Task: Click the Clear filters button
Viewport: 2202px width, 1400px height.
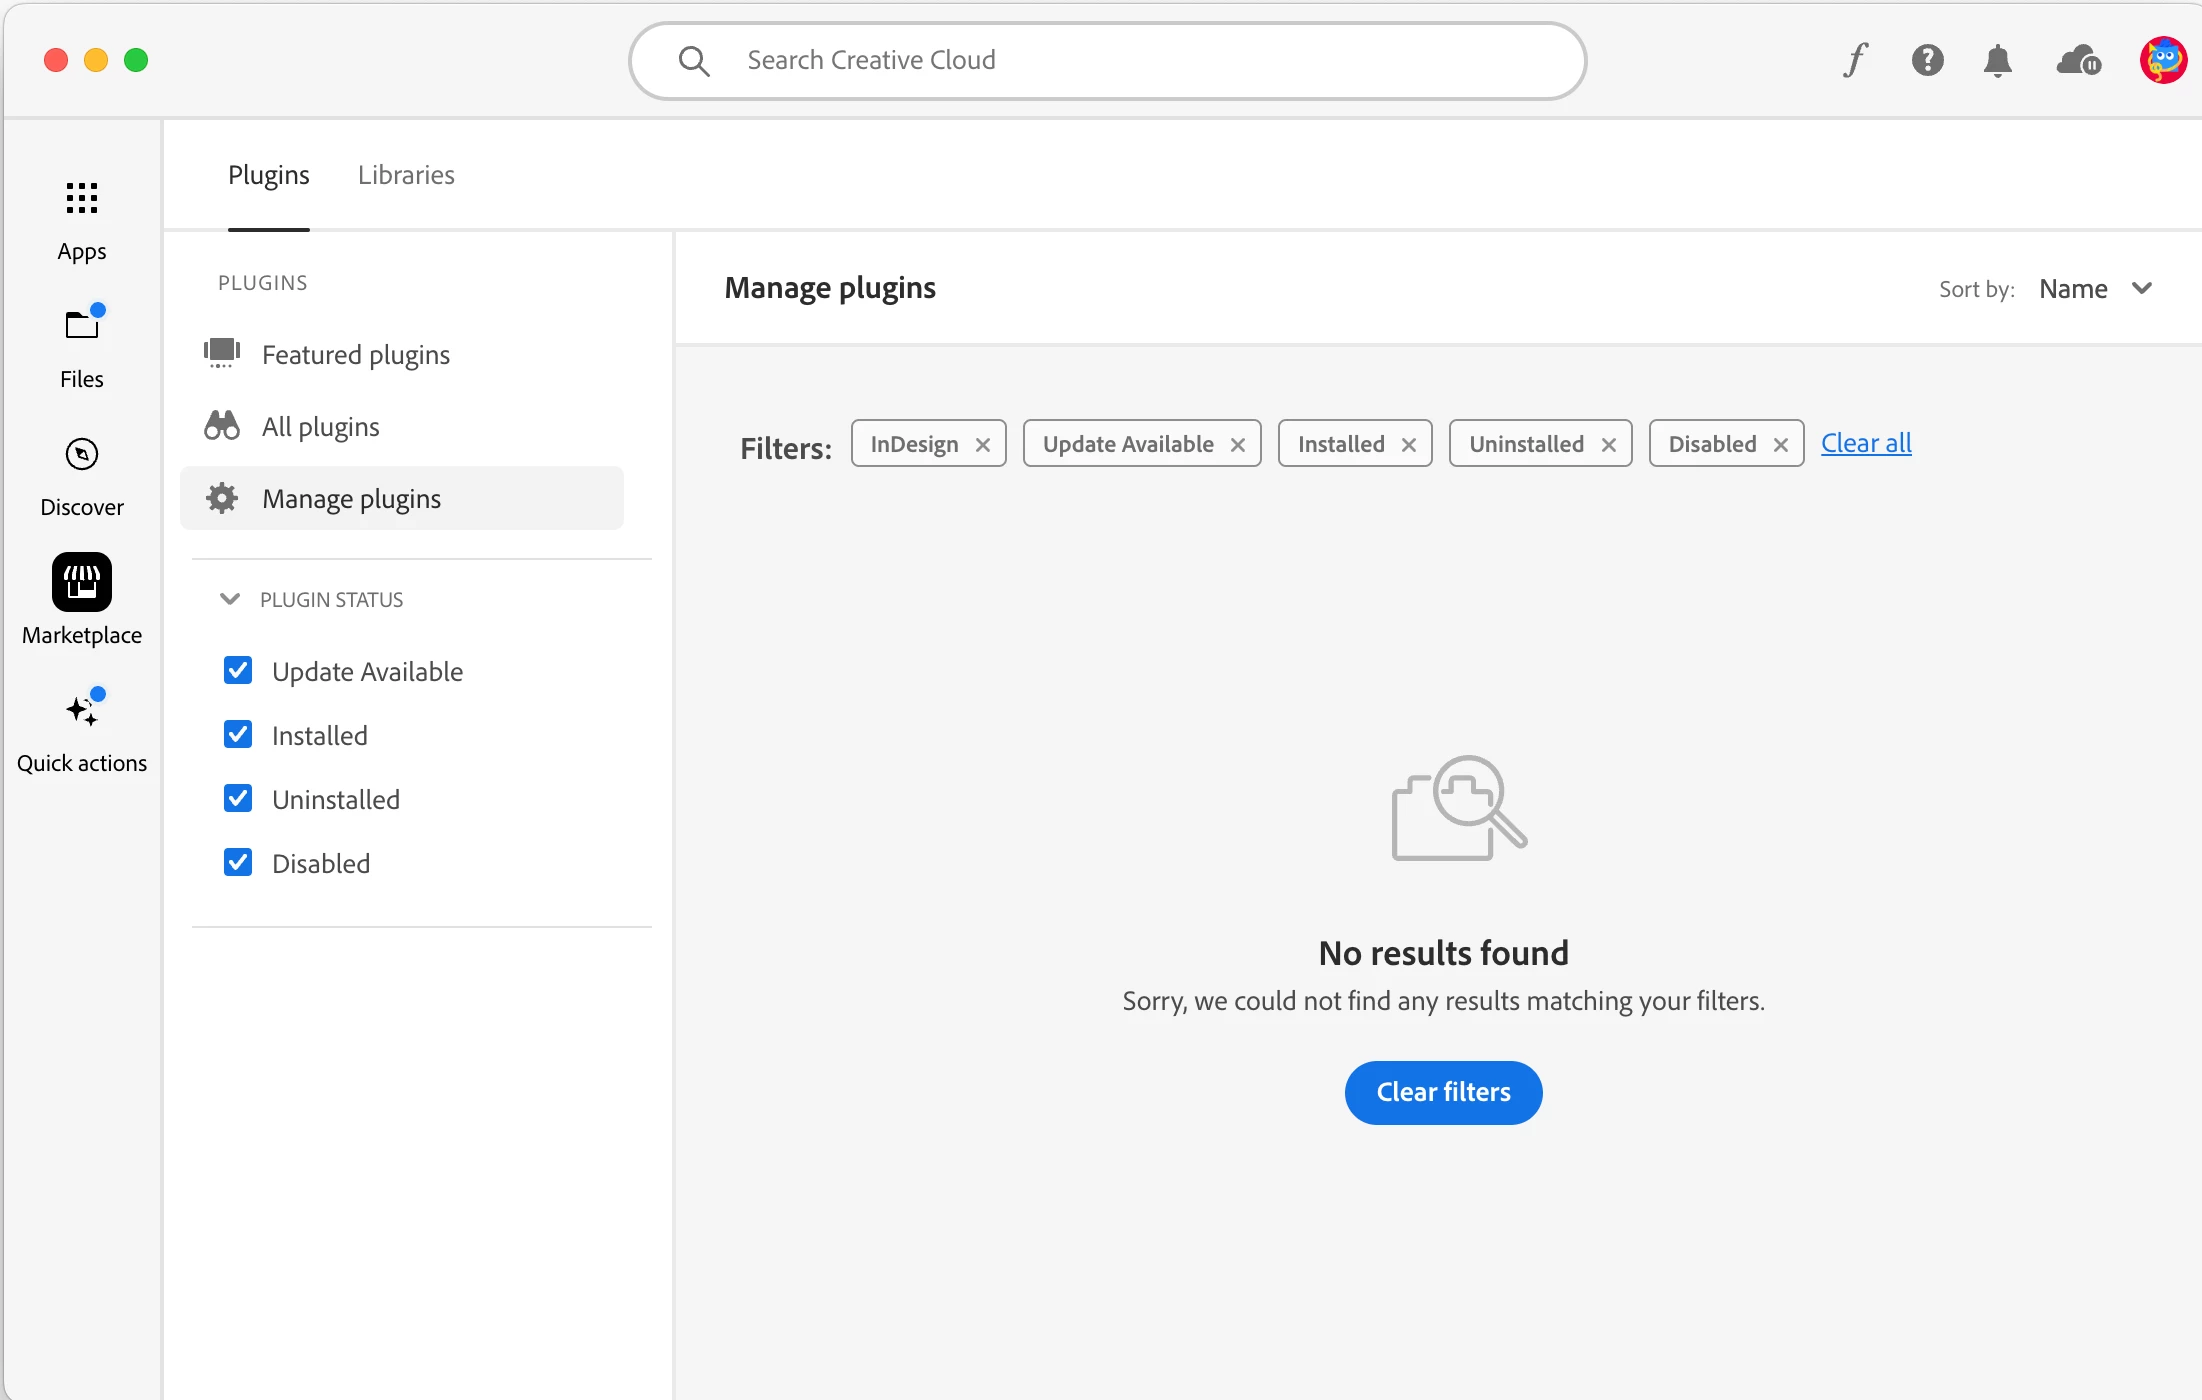Action: click(x=1443, y=1092)
